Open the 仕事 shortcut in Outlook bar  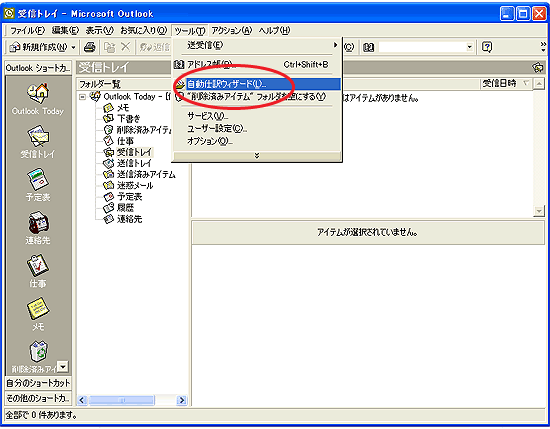click(38, 266)
